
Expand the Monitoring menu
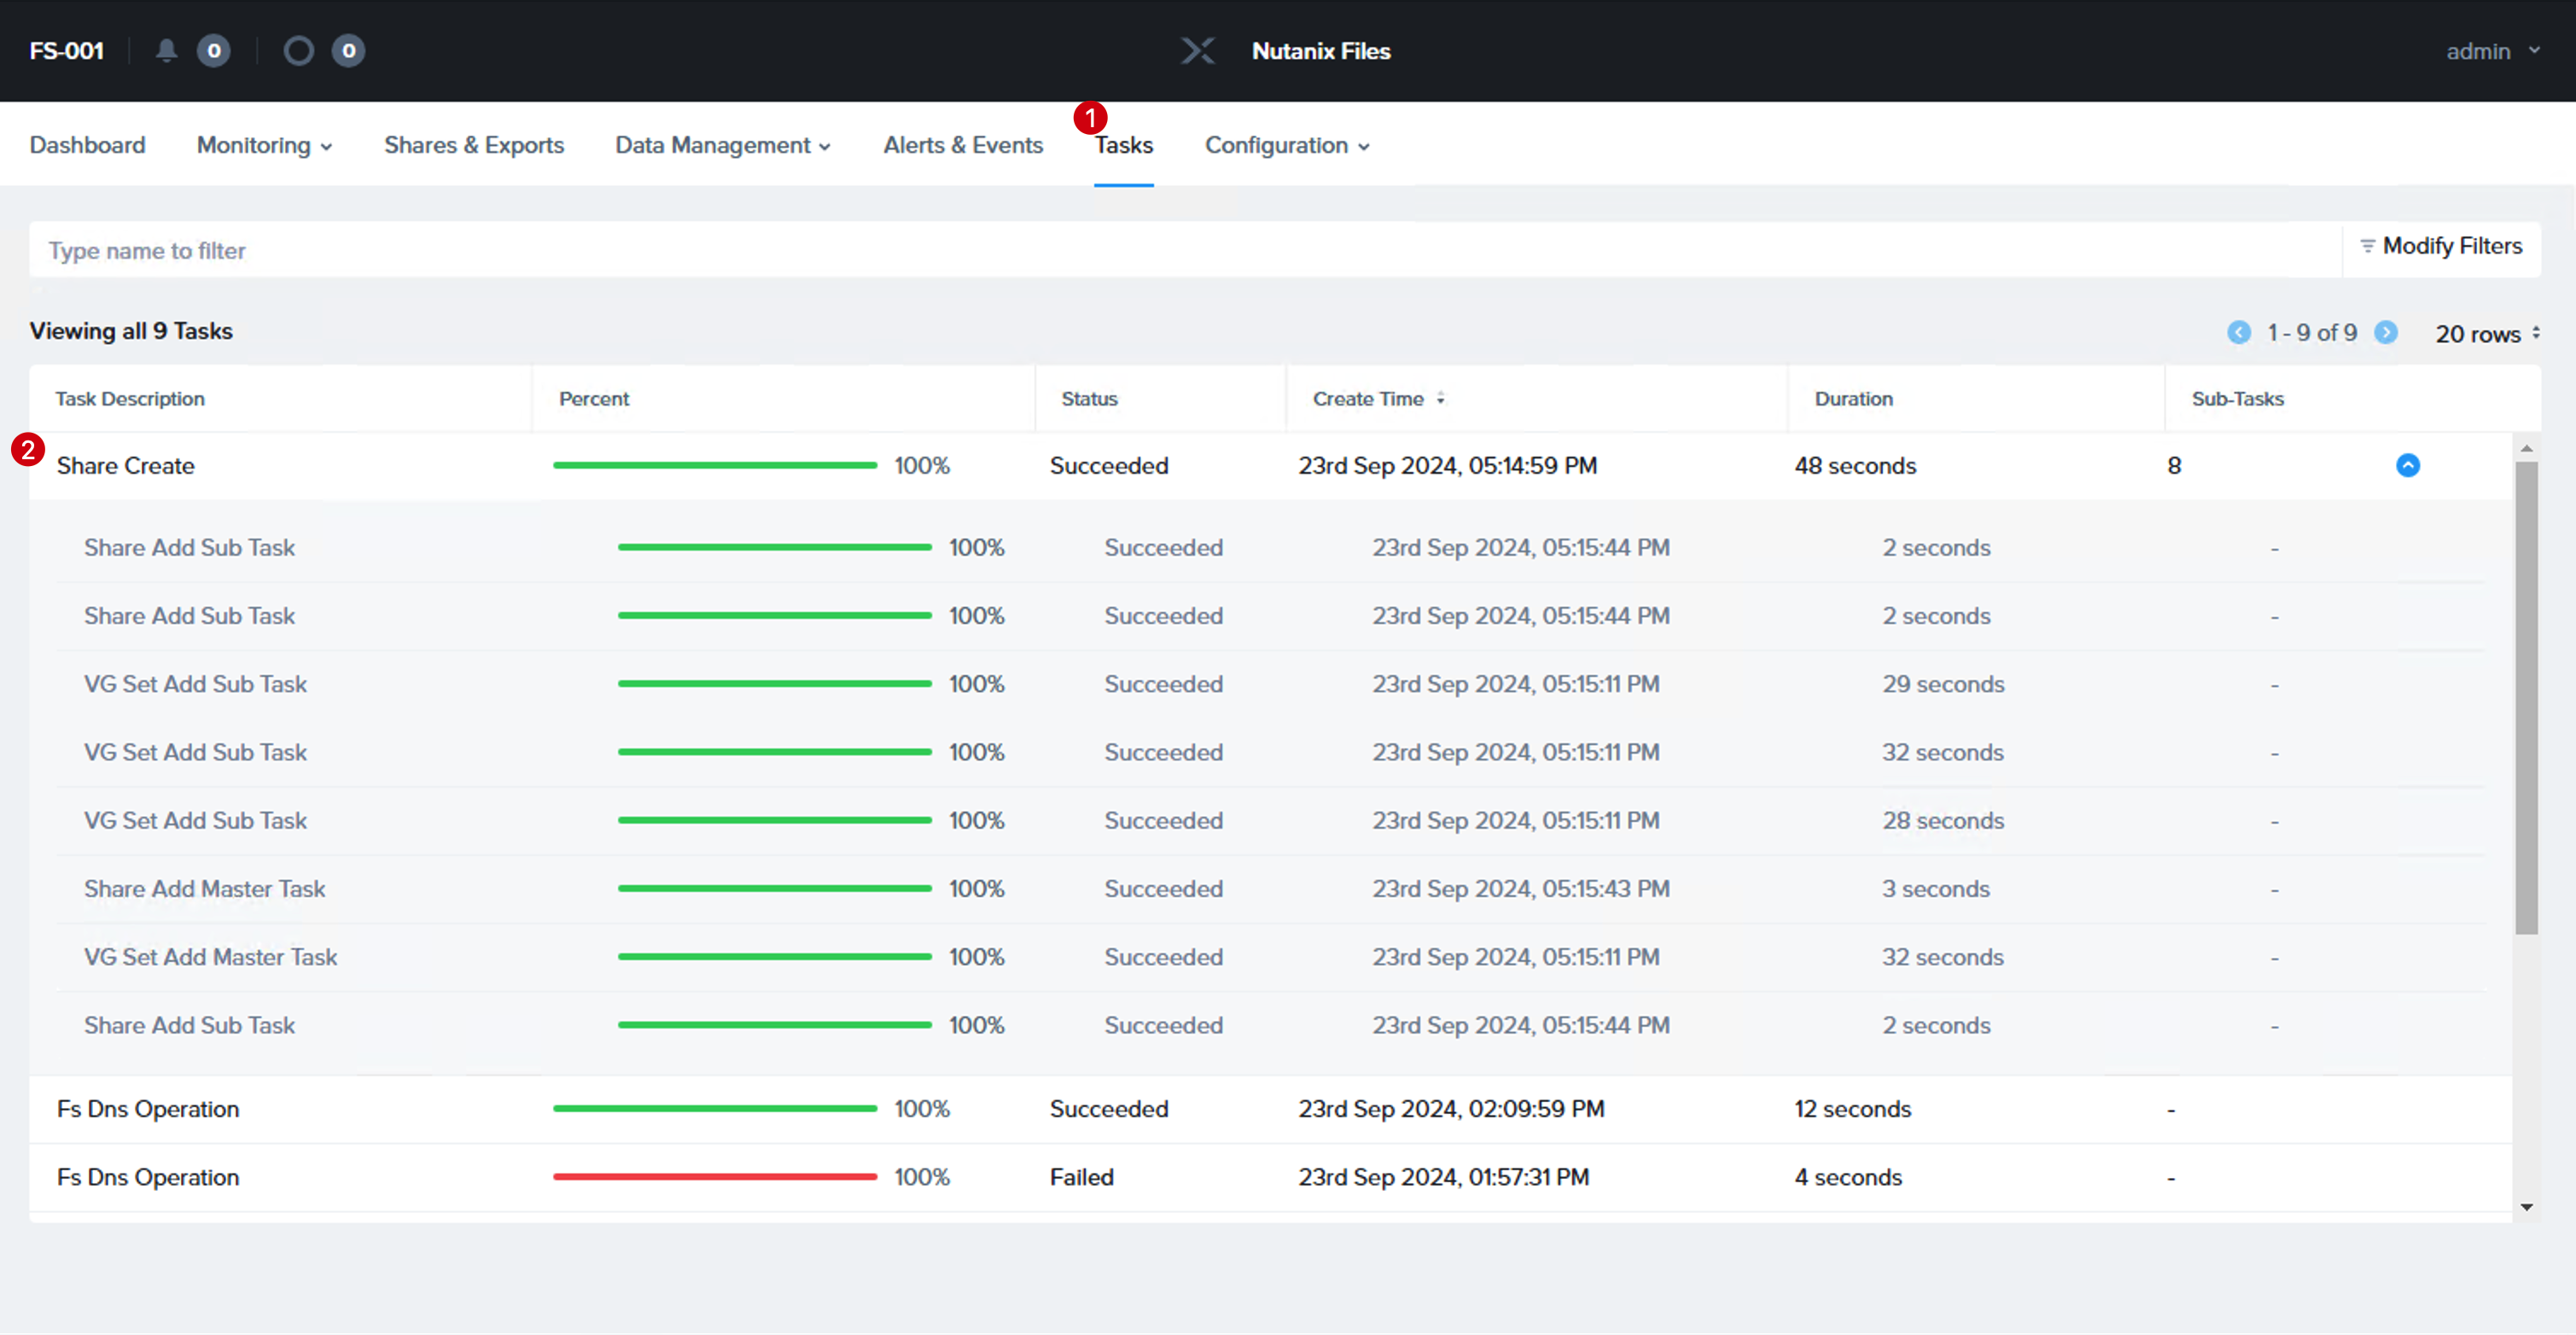264,145
